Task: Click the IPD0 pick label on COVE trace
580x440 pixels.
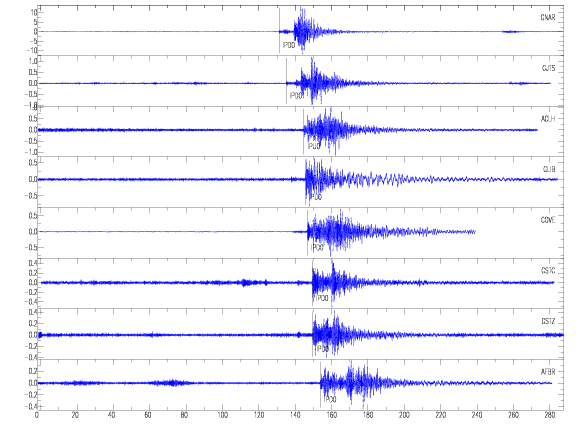Action: tap(317, 247)
